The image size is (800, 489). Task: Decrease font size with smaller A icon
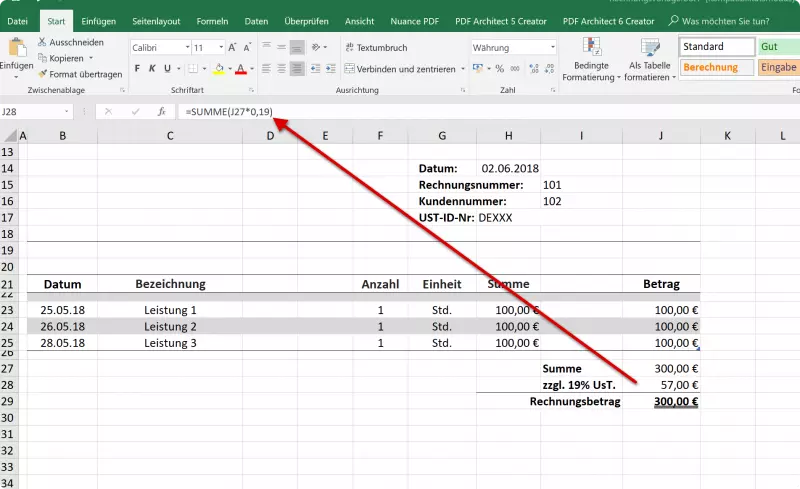tap(247, 47)
